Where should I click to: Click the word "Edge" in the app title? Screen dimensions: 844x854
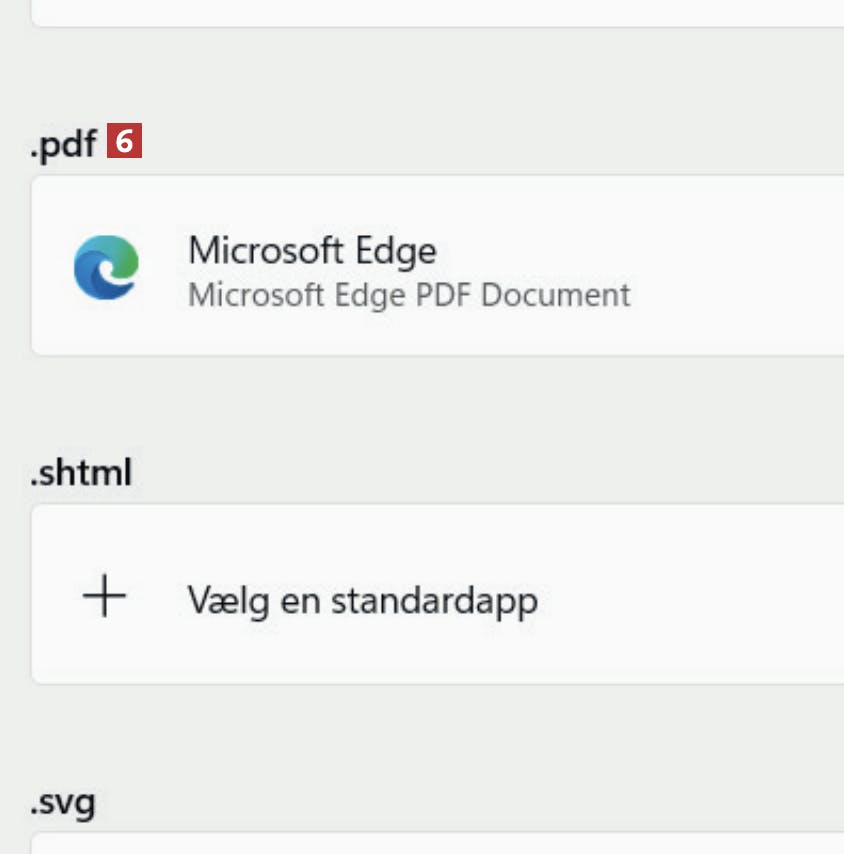pos(399,250)
